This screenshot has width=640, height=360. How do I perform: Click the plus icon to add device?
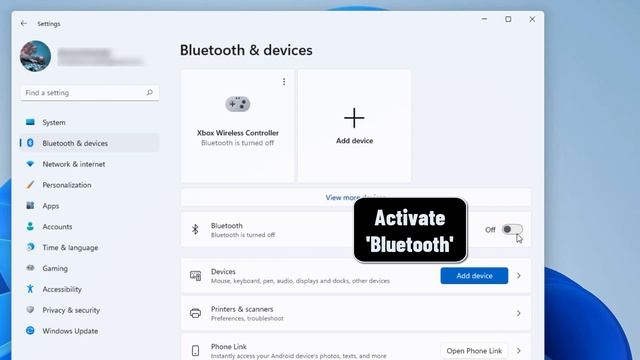tap(354, 118)
